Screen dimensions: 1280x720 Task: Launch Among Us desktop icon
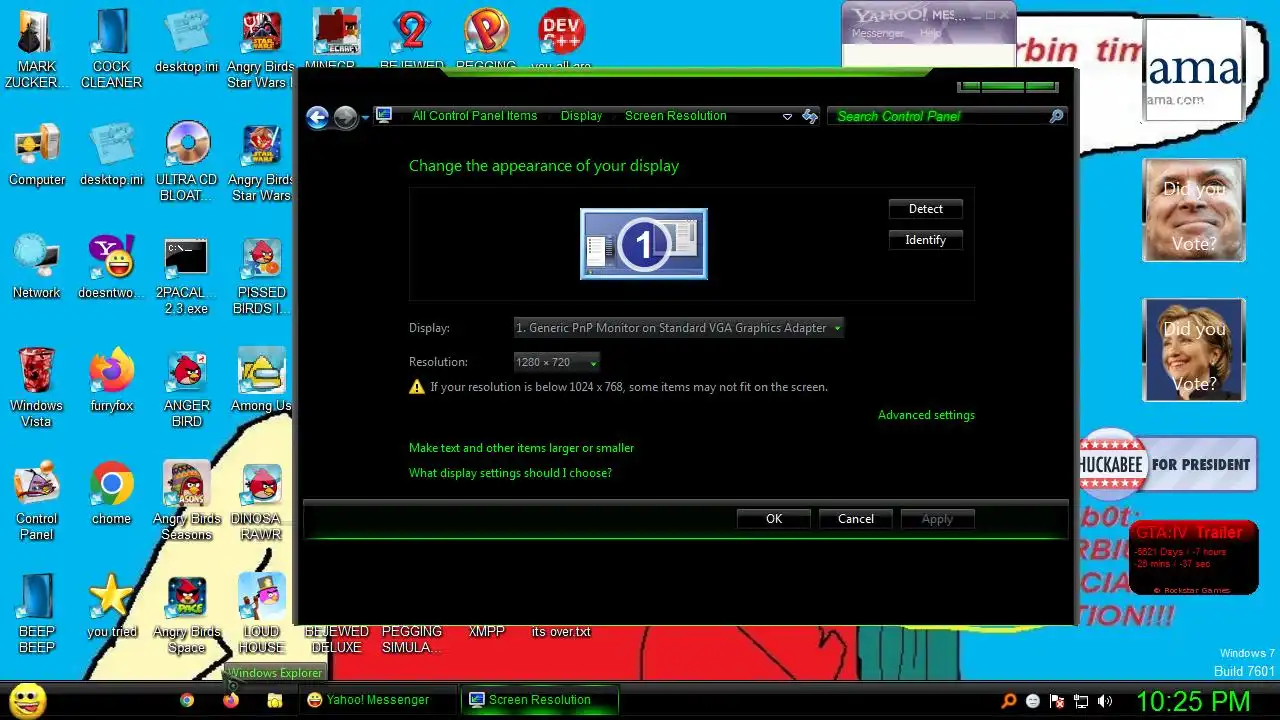tap(262, 380)
